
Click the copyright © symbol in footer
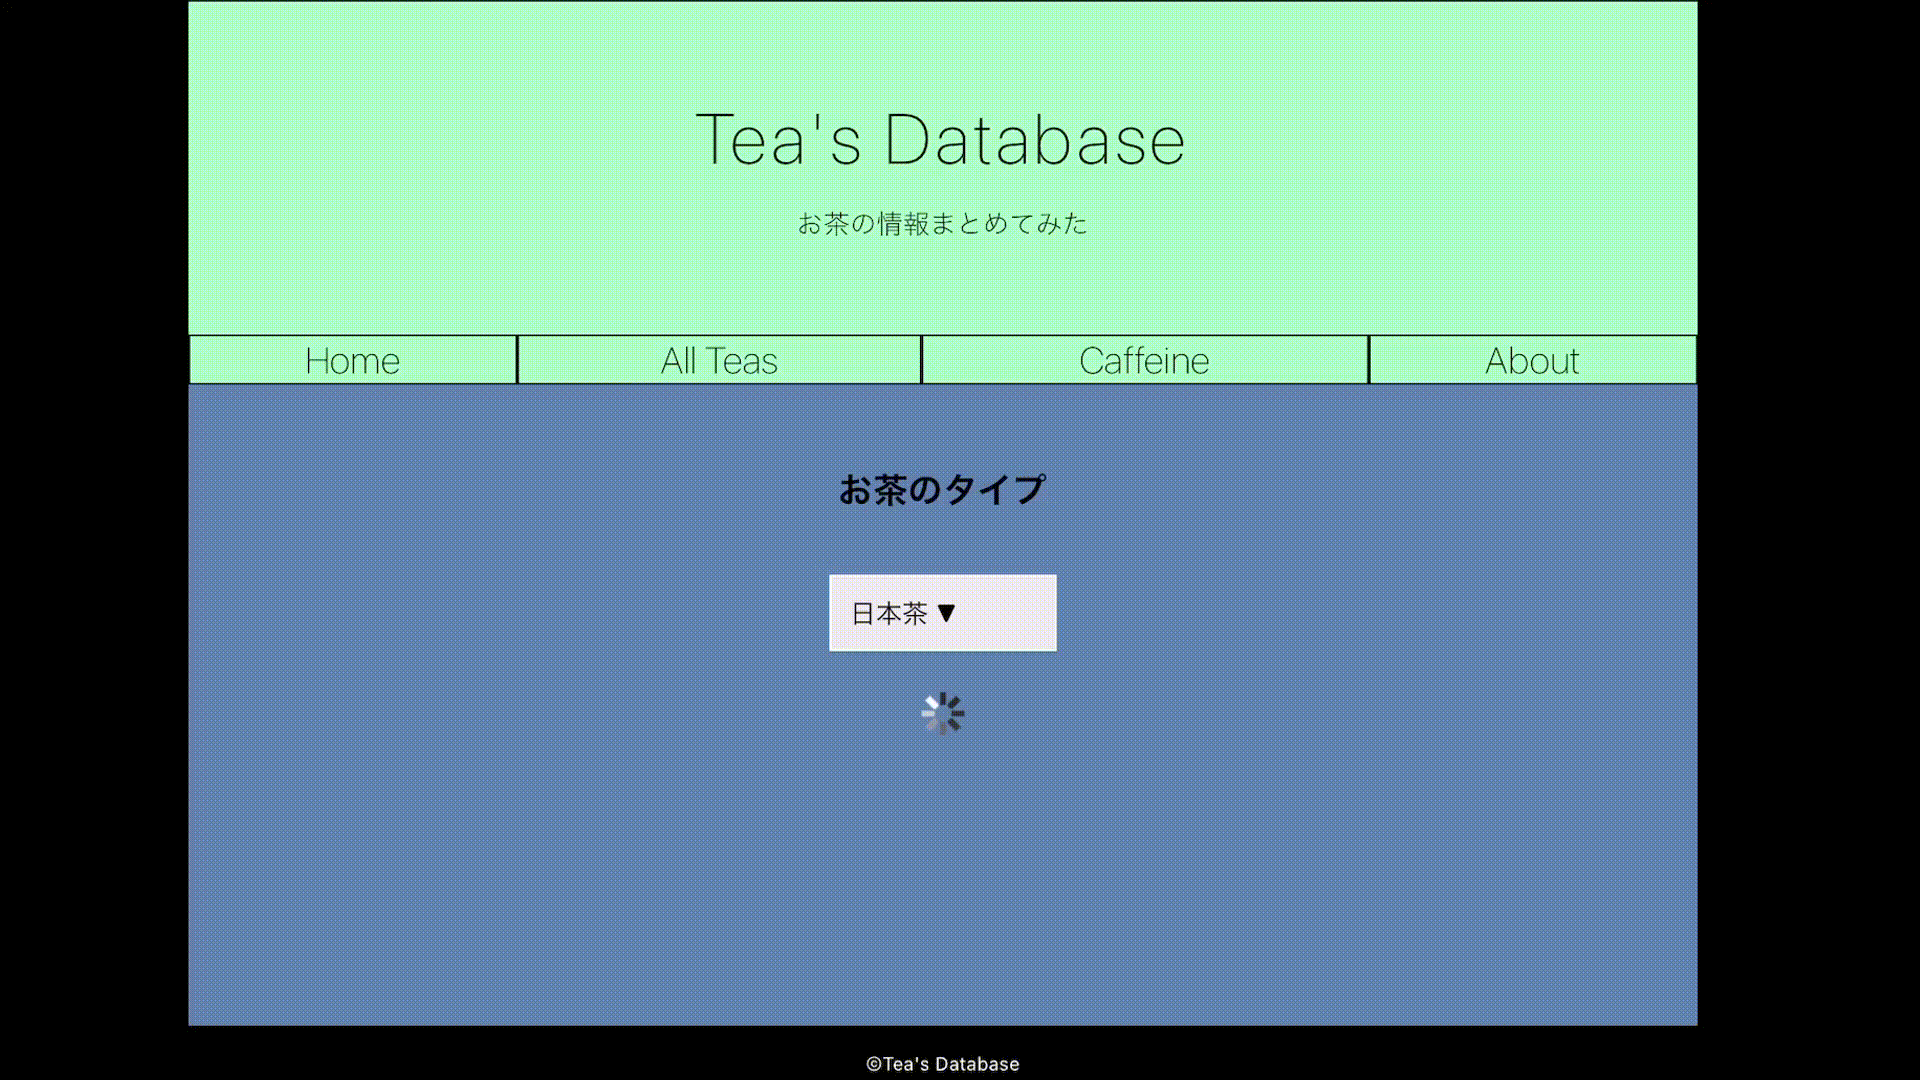[x=873, y=1065]
